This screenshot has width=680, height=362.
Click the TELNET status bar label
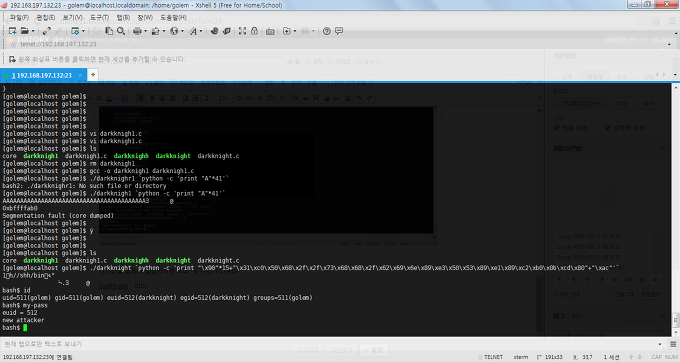click(493, 357)
